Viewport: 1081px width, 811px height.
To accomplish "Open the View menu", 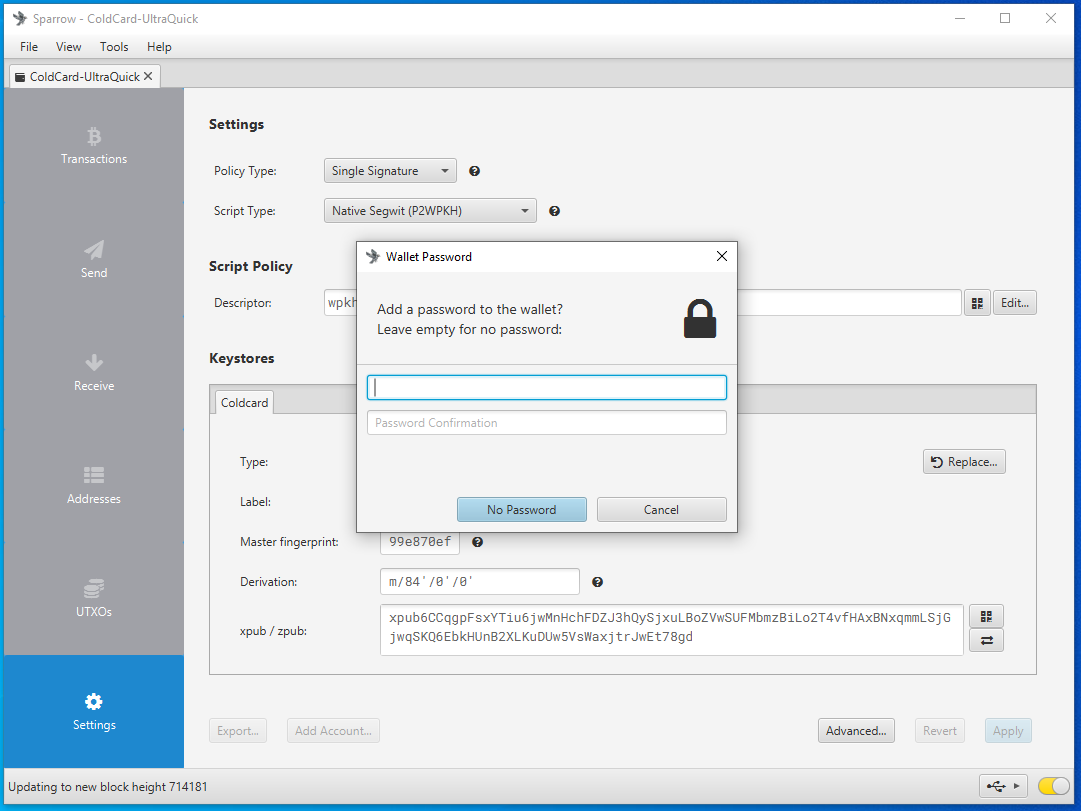I will (68, 47).
